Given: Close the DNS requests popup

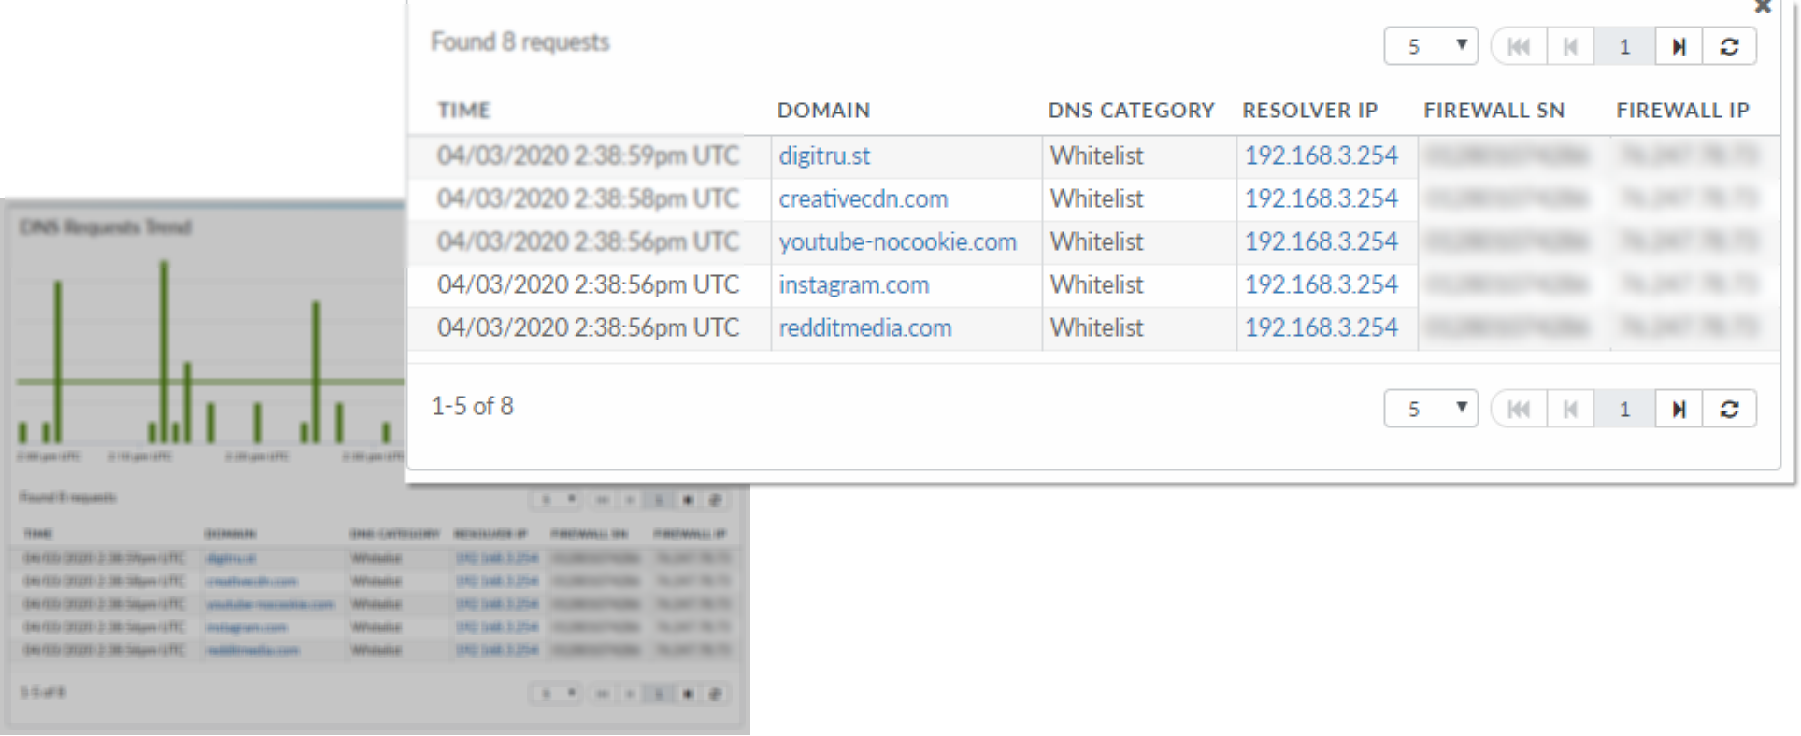Looking at the screenshot, I should [1763, 7].
